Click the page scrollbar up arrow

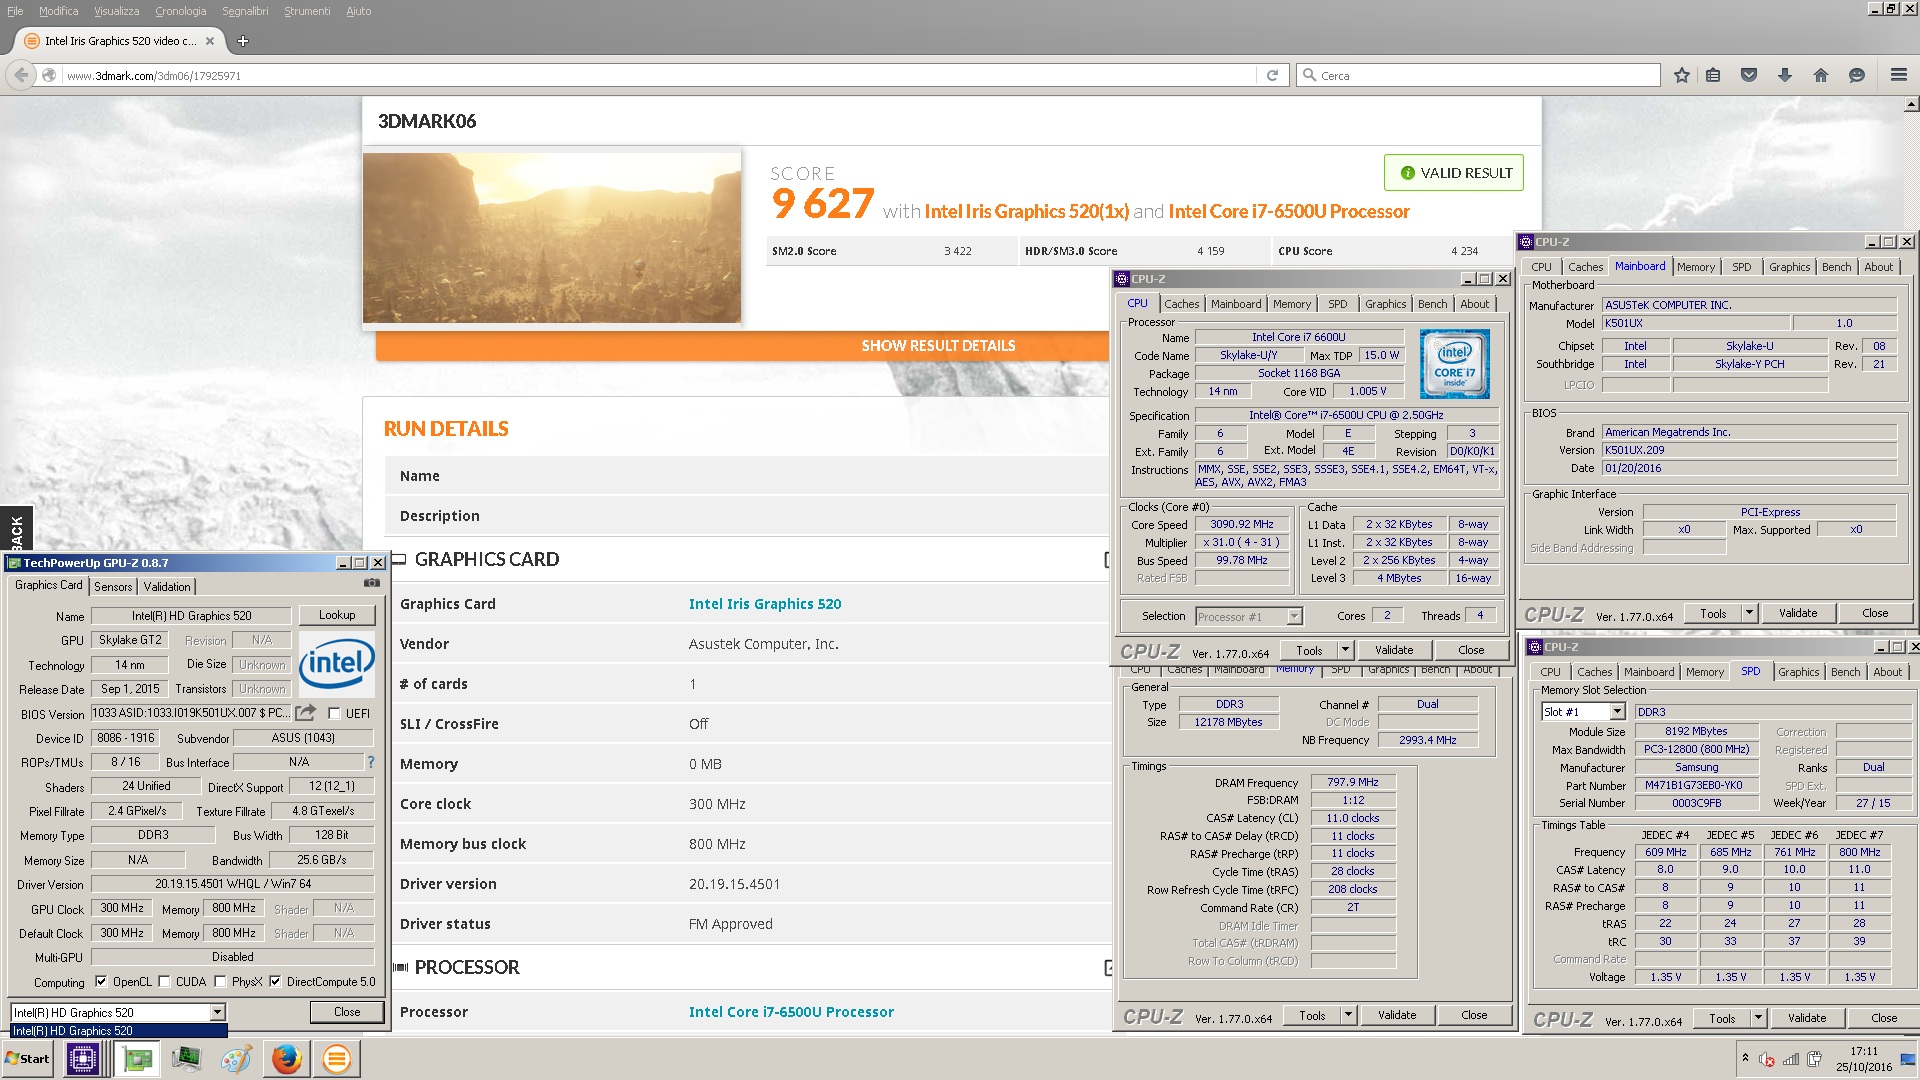pos(1911,104)
